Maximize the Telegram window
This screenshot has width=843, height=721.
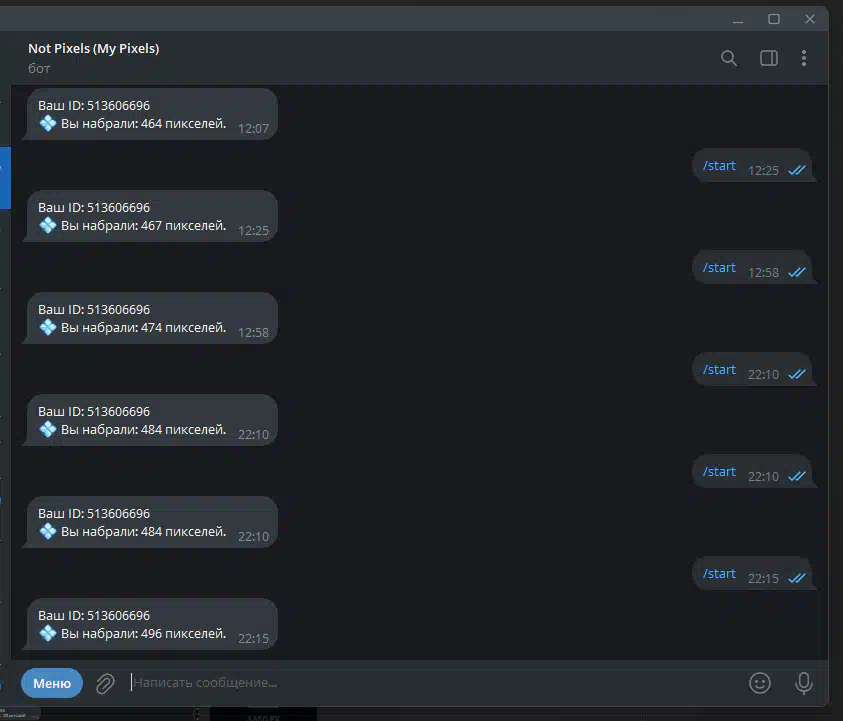click(x=774, y=19)
